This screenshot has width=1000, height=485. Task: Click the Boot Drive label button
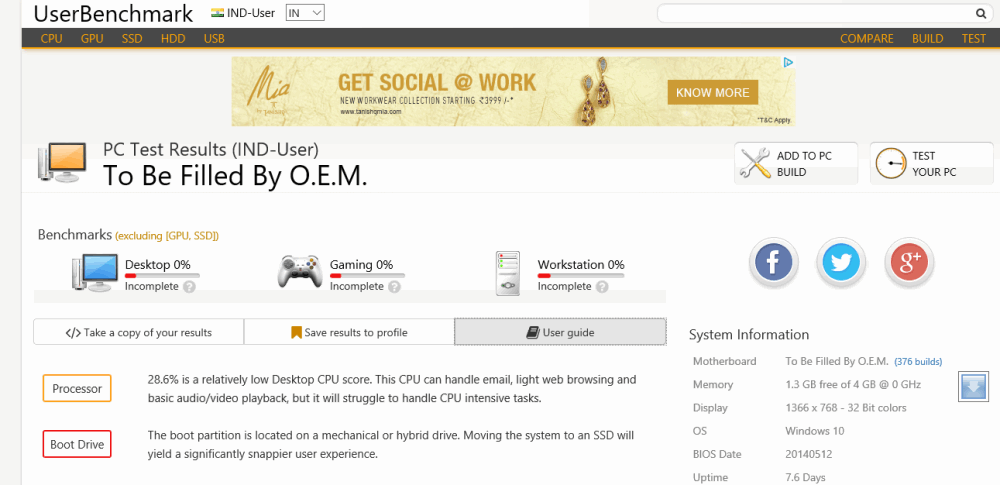point(77,444)
